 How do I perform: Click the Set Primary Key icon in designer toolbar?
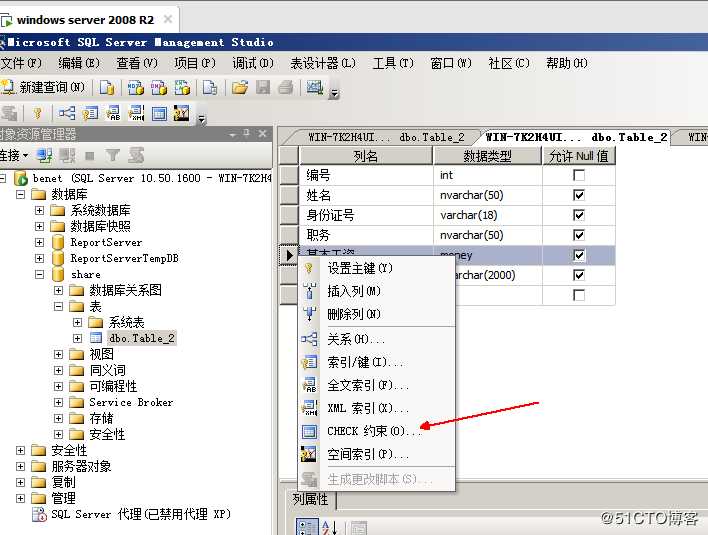37,113
